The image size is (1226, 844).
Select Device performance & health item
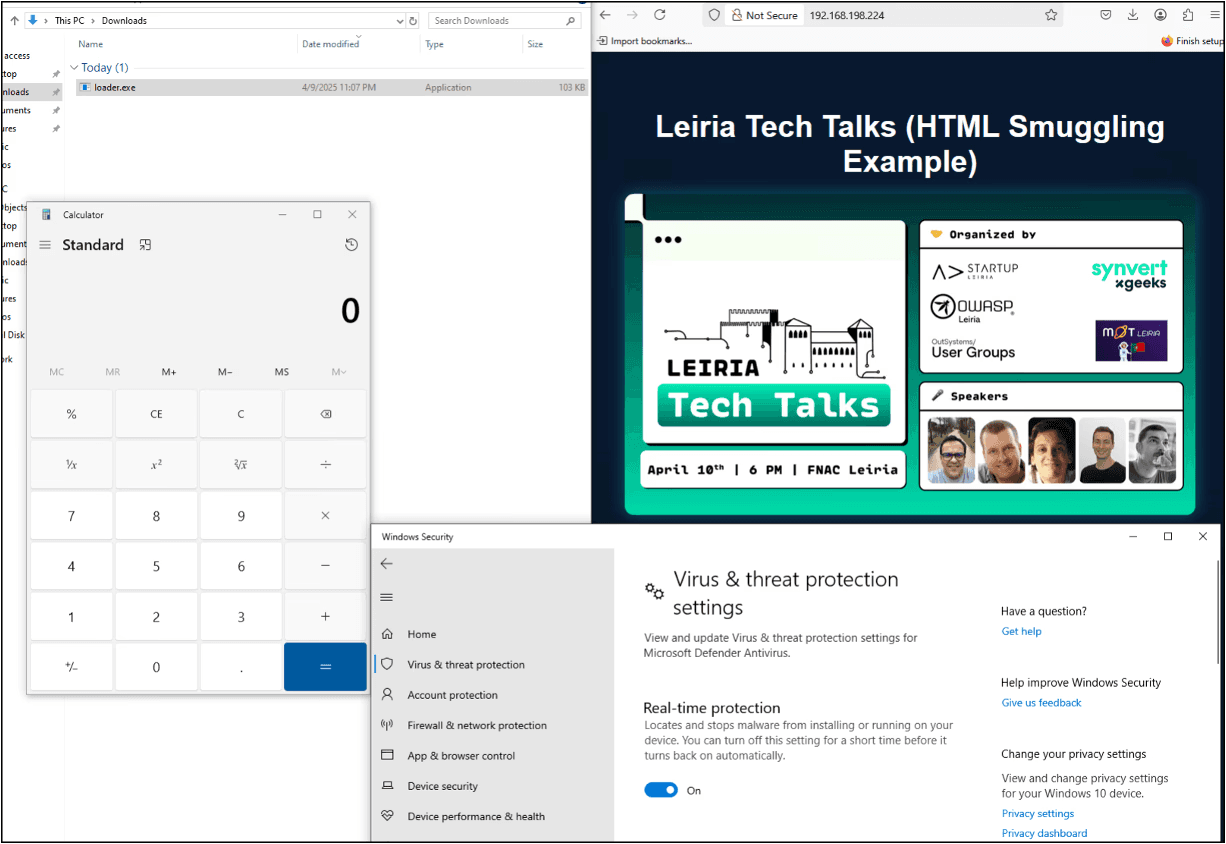click(x=493, y=816)
